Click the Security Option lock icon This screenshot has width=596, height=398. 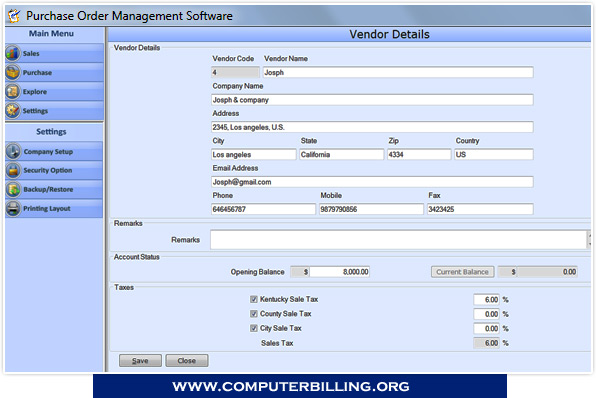tap(13, 170)
